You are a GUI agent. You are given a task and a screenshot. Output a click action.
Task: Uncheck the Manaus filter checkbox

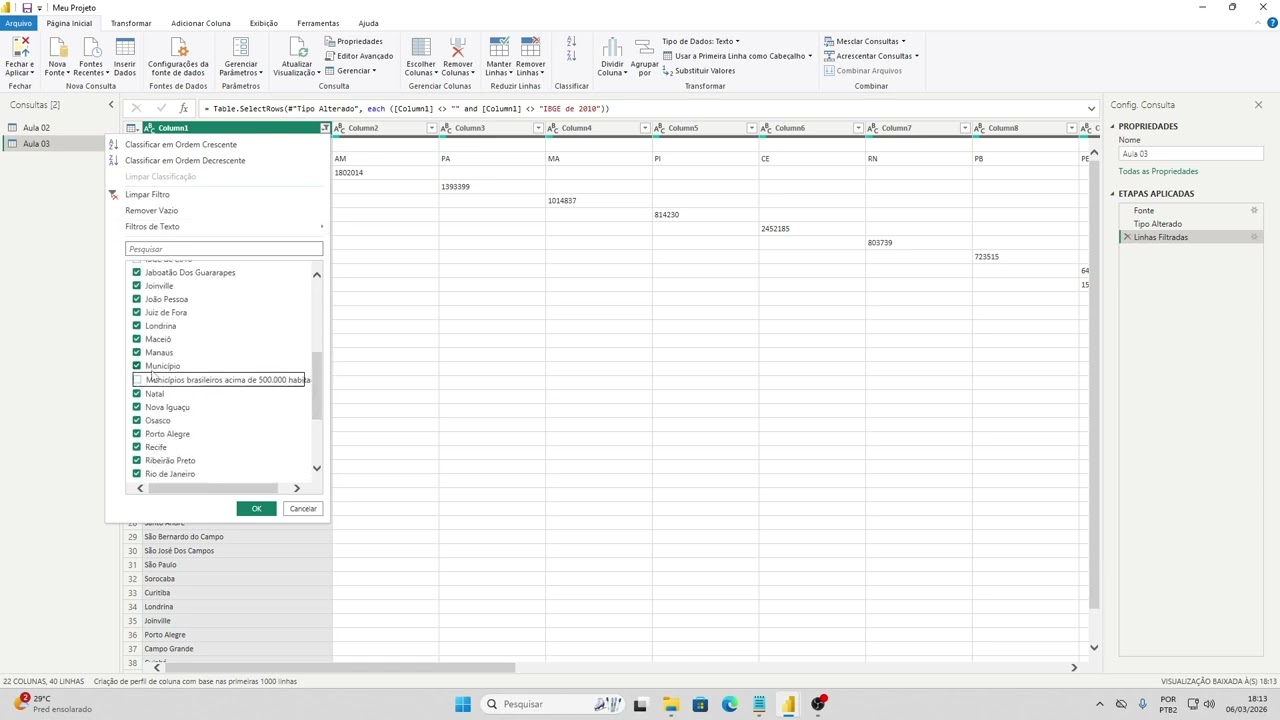(137, 352)
